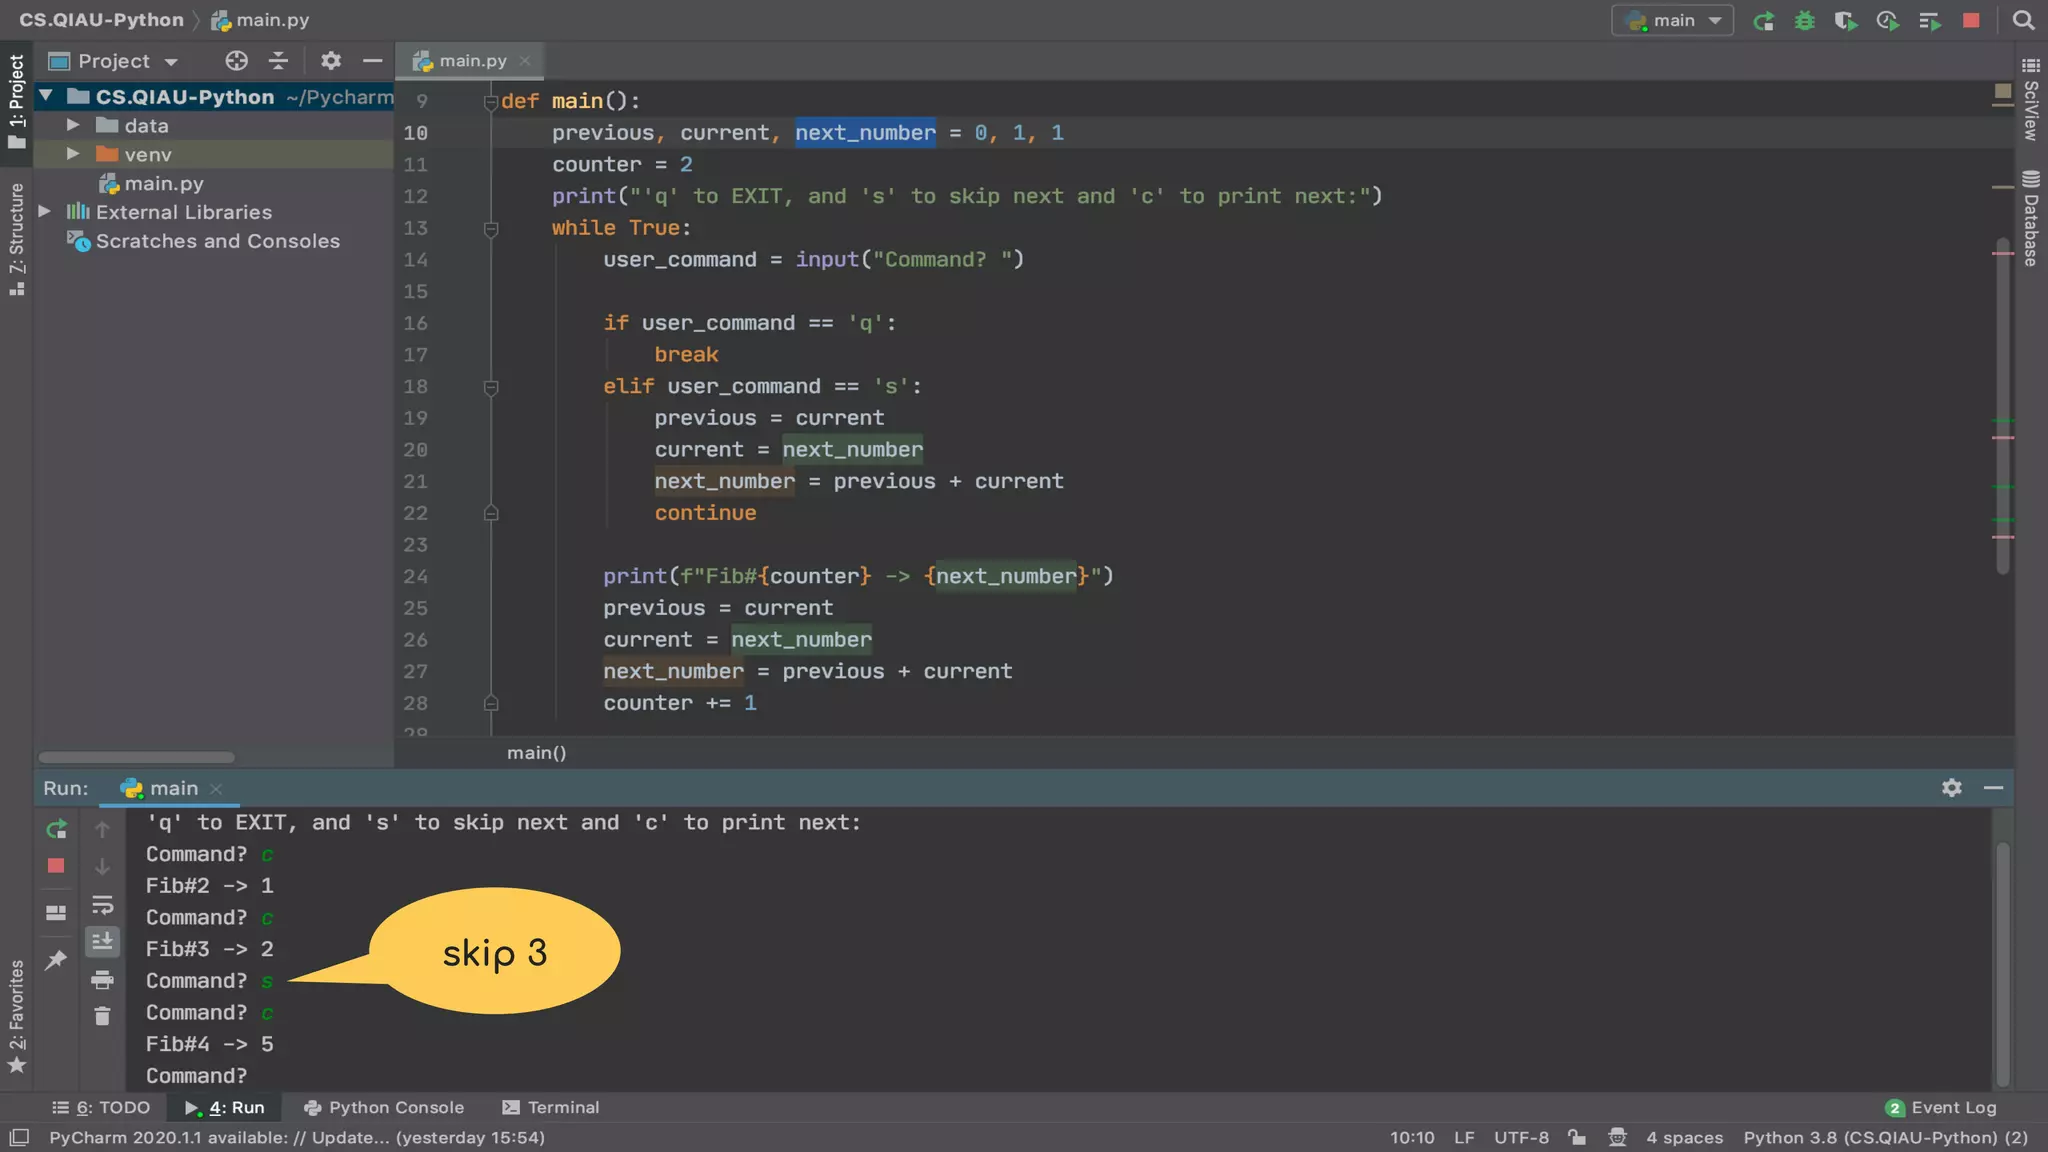Stop the running process with red square
The width and height of the screenshot is (2048, 1152).
(x=1971, y=21)
